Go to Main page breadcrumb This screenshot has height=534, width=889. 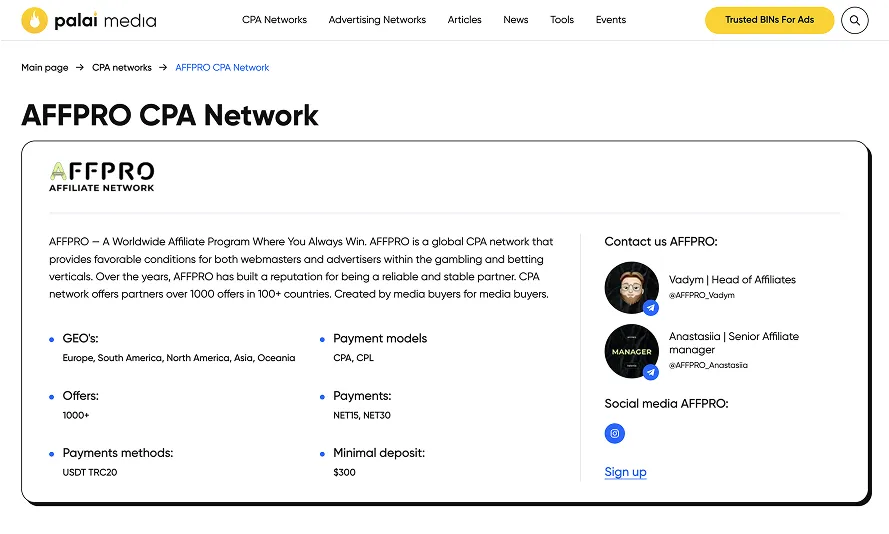coord(45,68)
